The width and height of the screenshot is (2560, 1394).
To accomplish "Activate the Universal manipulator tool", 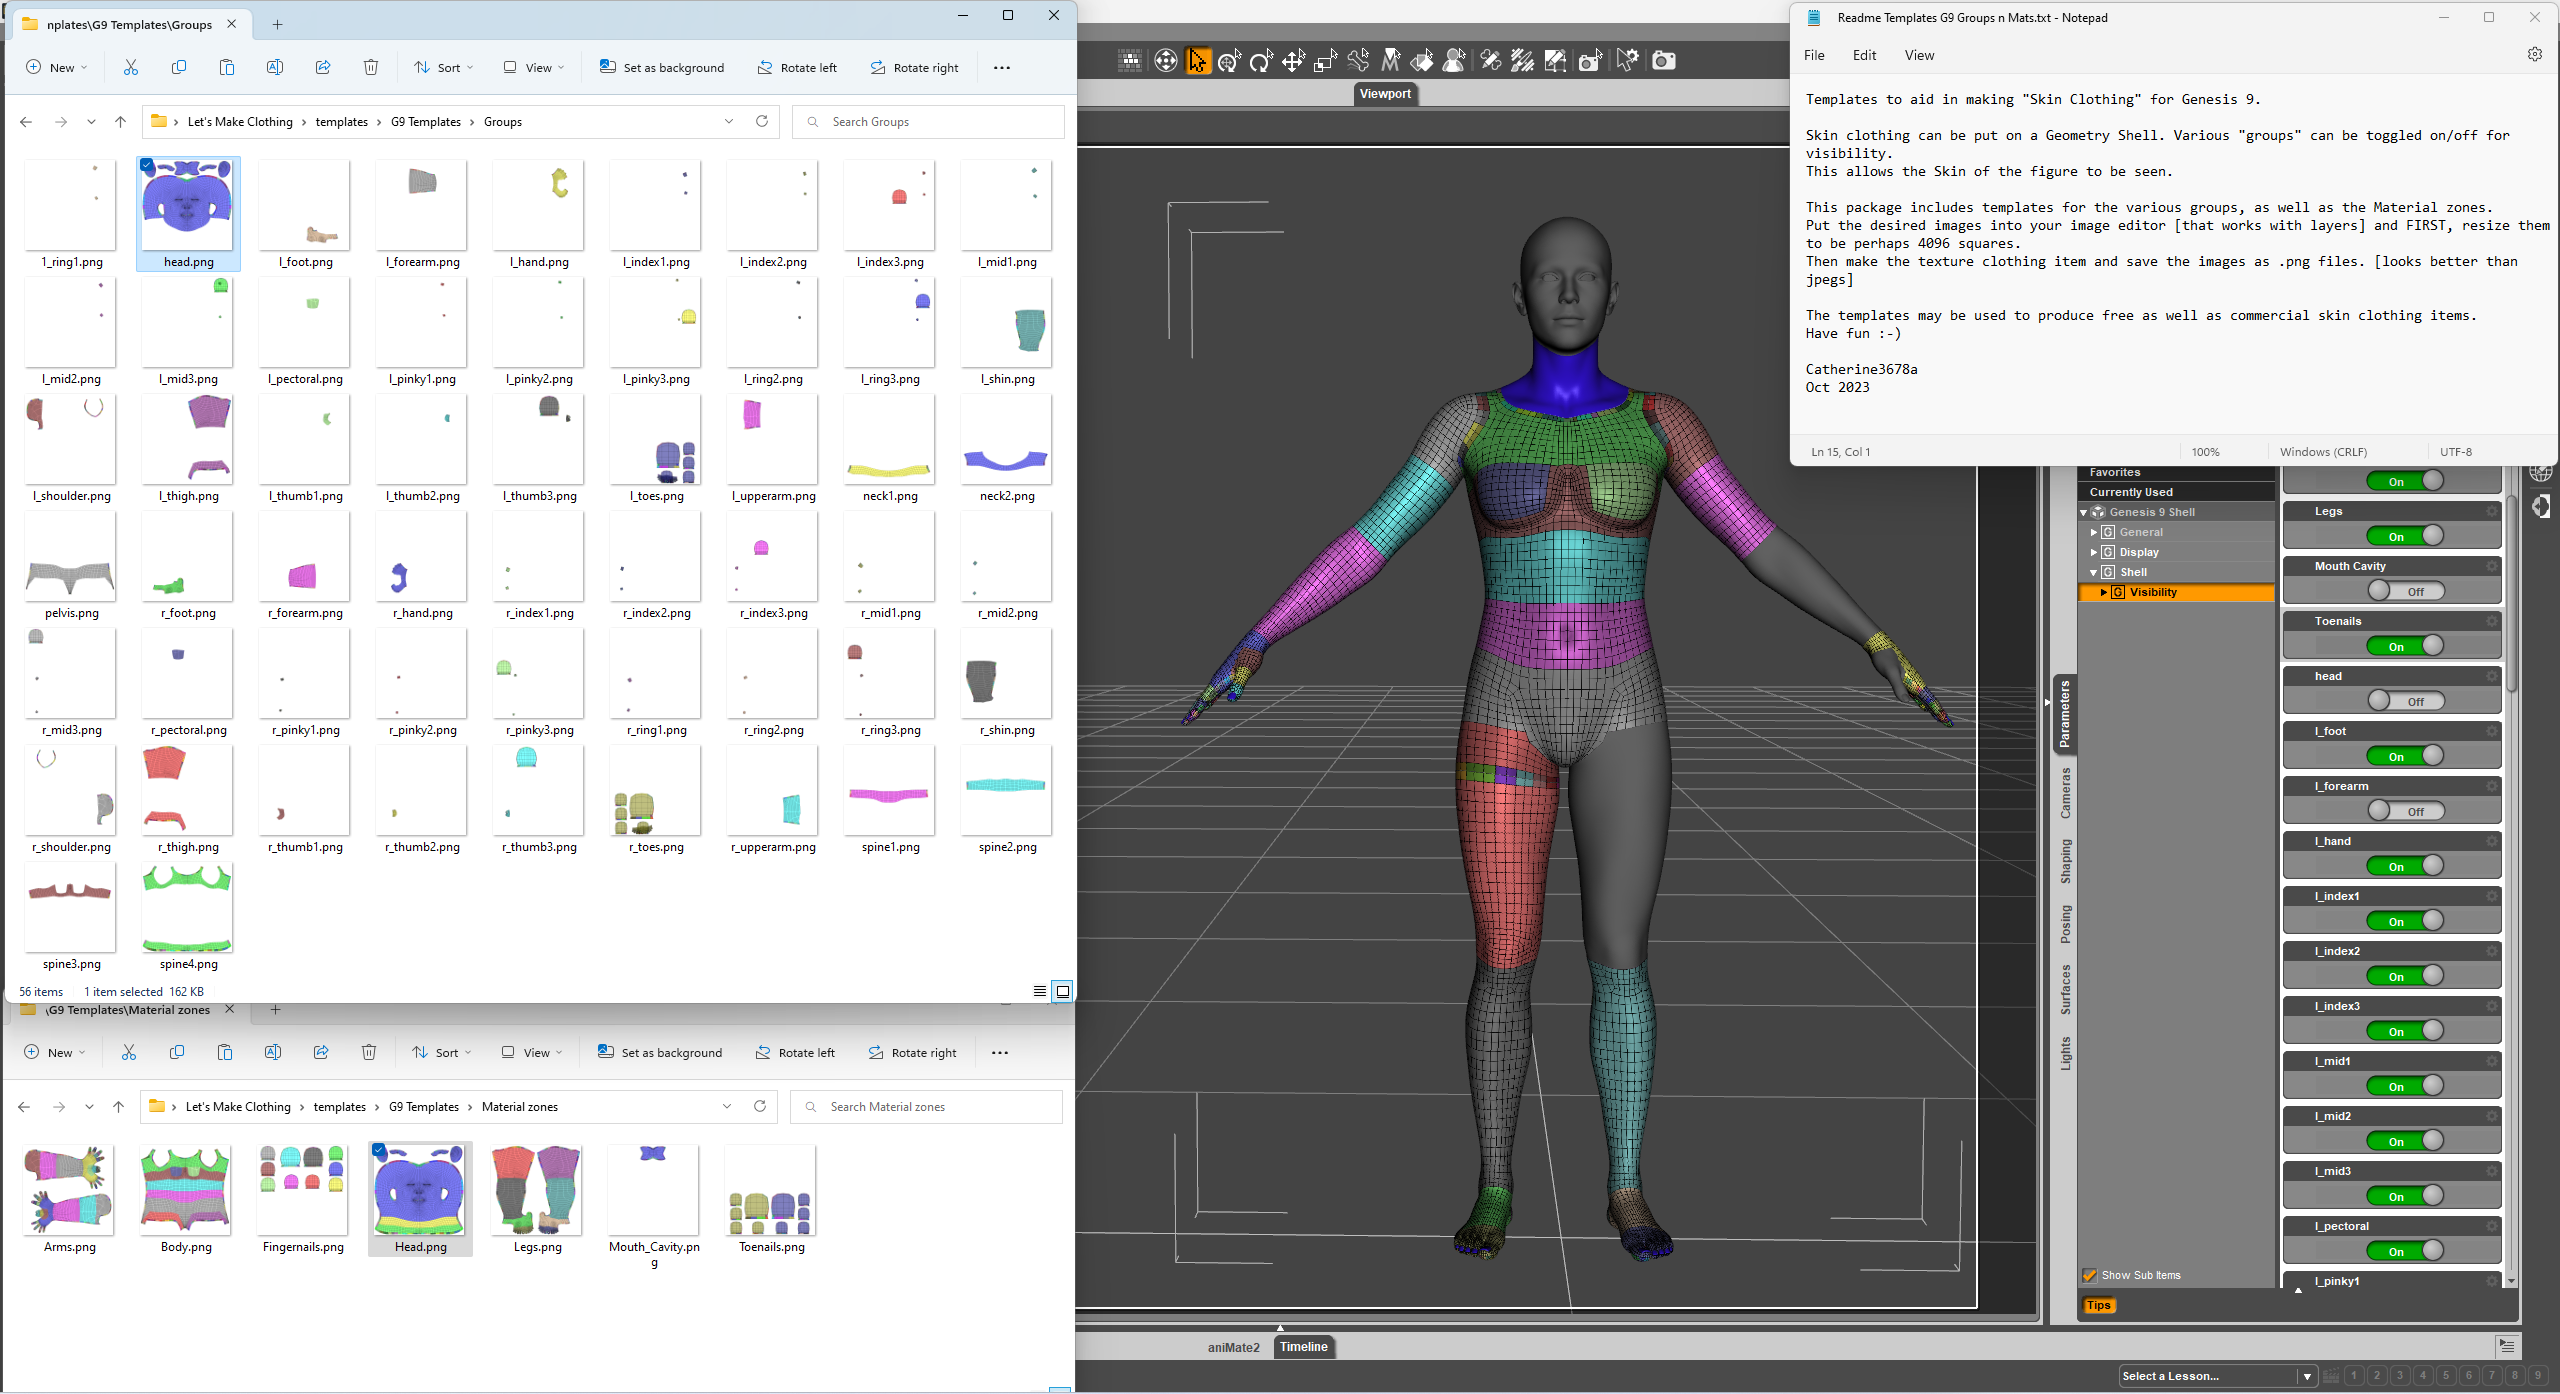I will 1229,61.
